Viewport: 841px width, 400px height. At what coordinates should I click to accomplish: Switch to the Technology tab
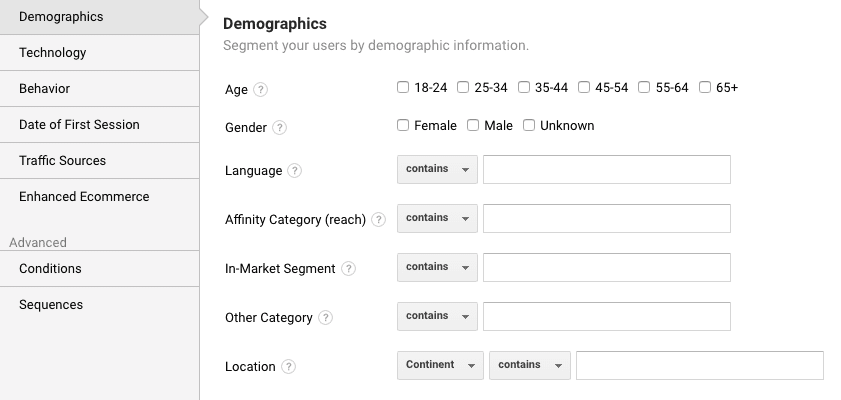pyautogui.click(x=53, y=53)
